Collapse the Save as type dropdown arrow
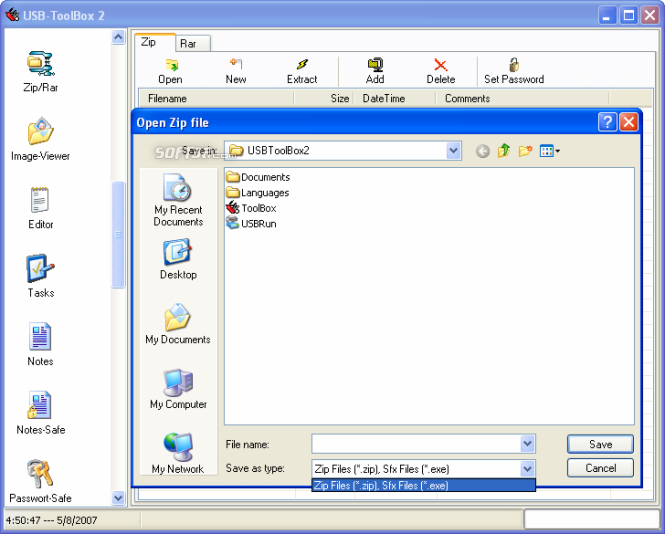The width and height of the screenshot is (665, 534). click(527, 469)
